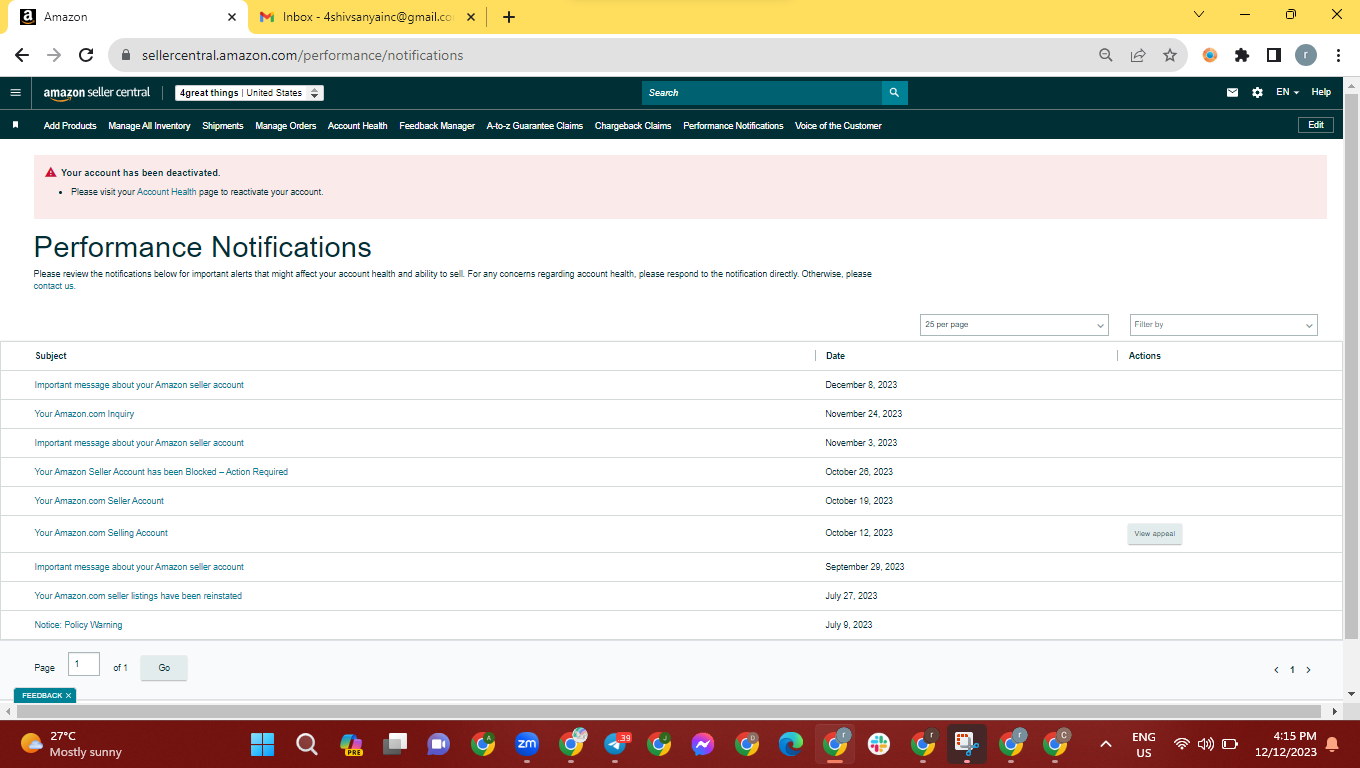Dismiss the Feedback tab with its X

point(69,696)
